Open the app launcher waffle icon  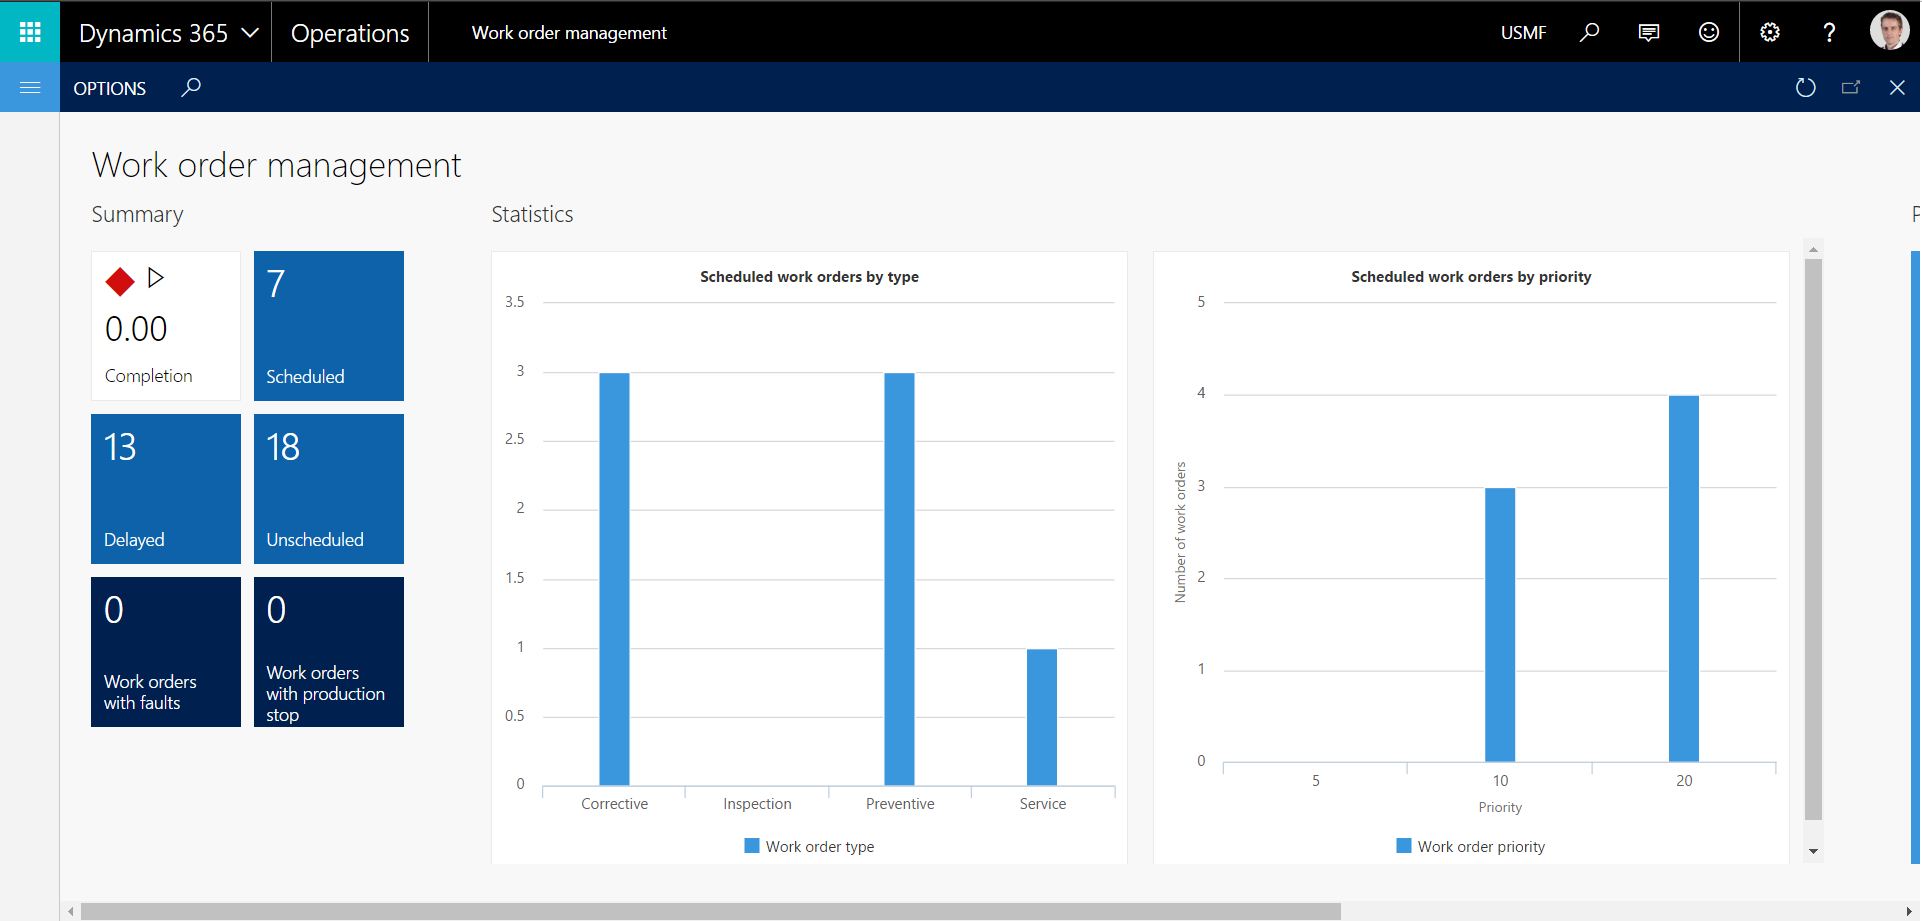point(30,31)
